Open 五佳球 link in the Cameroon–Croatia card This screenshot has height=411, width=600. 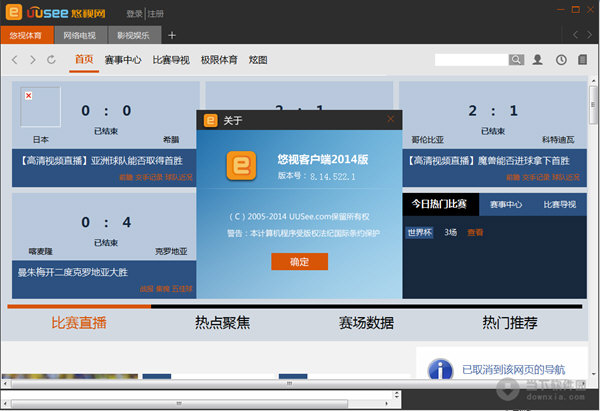click(182, 289)
